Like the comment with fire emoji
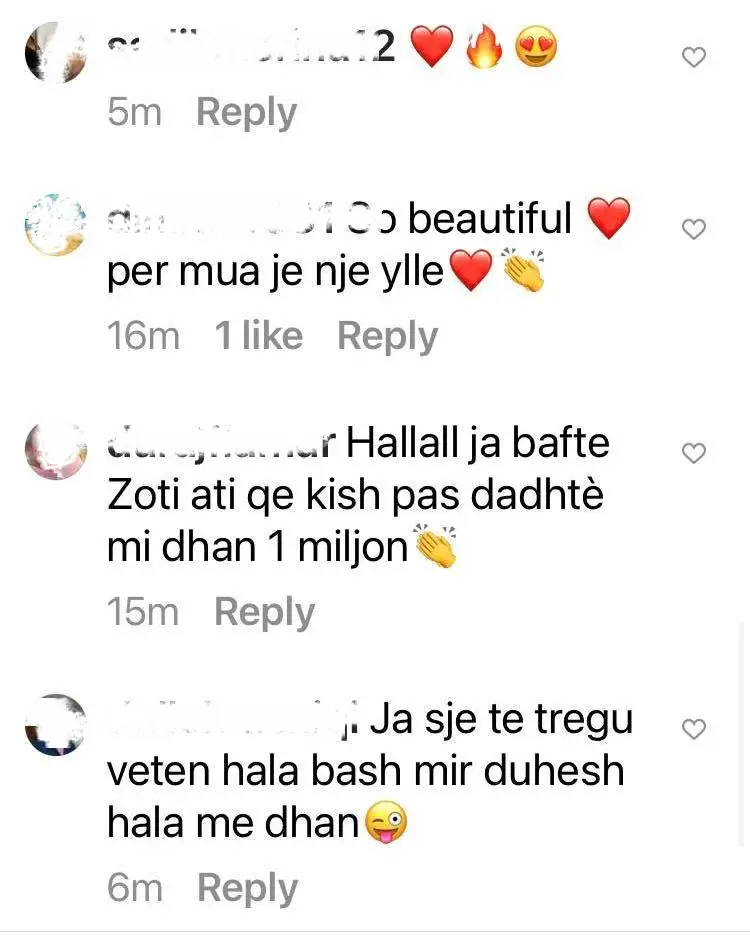 [x=693, y=57]
